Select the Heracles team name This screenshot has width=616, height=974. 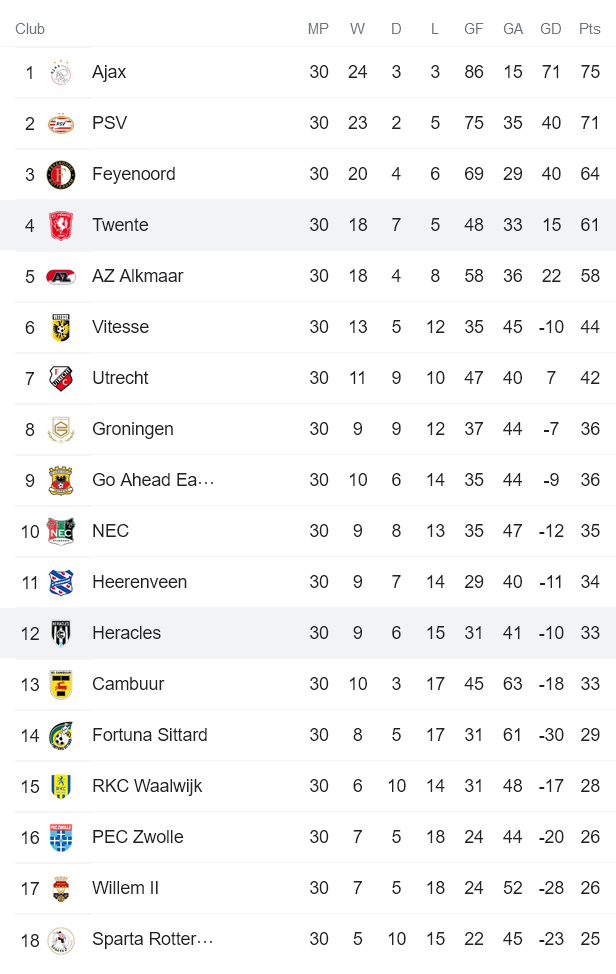click(x=126, y=633)
